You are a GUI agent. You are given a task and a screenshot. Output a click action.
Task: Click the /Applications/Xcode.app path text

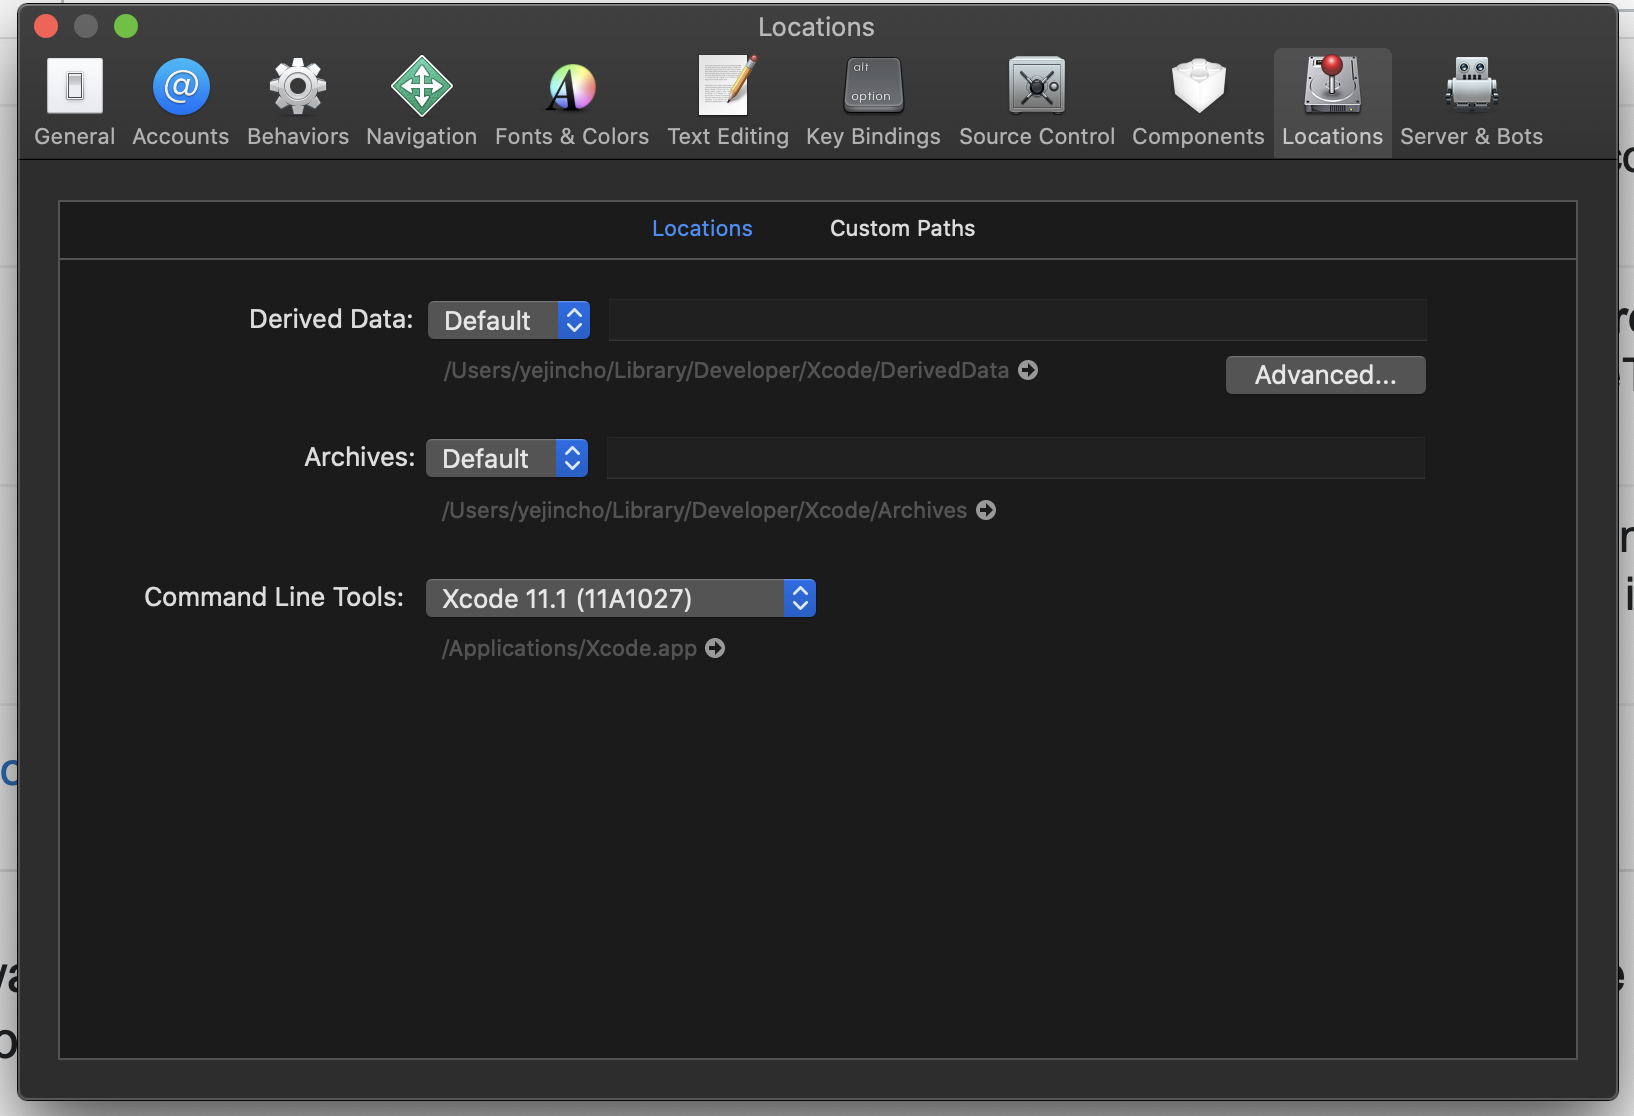[x=569, y=648]
